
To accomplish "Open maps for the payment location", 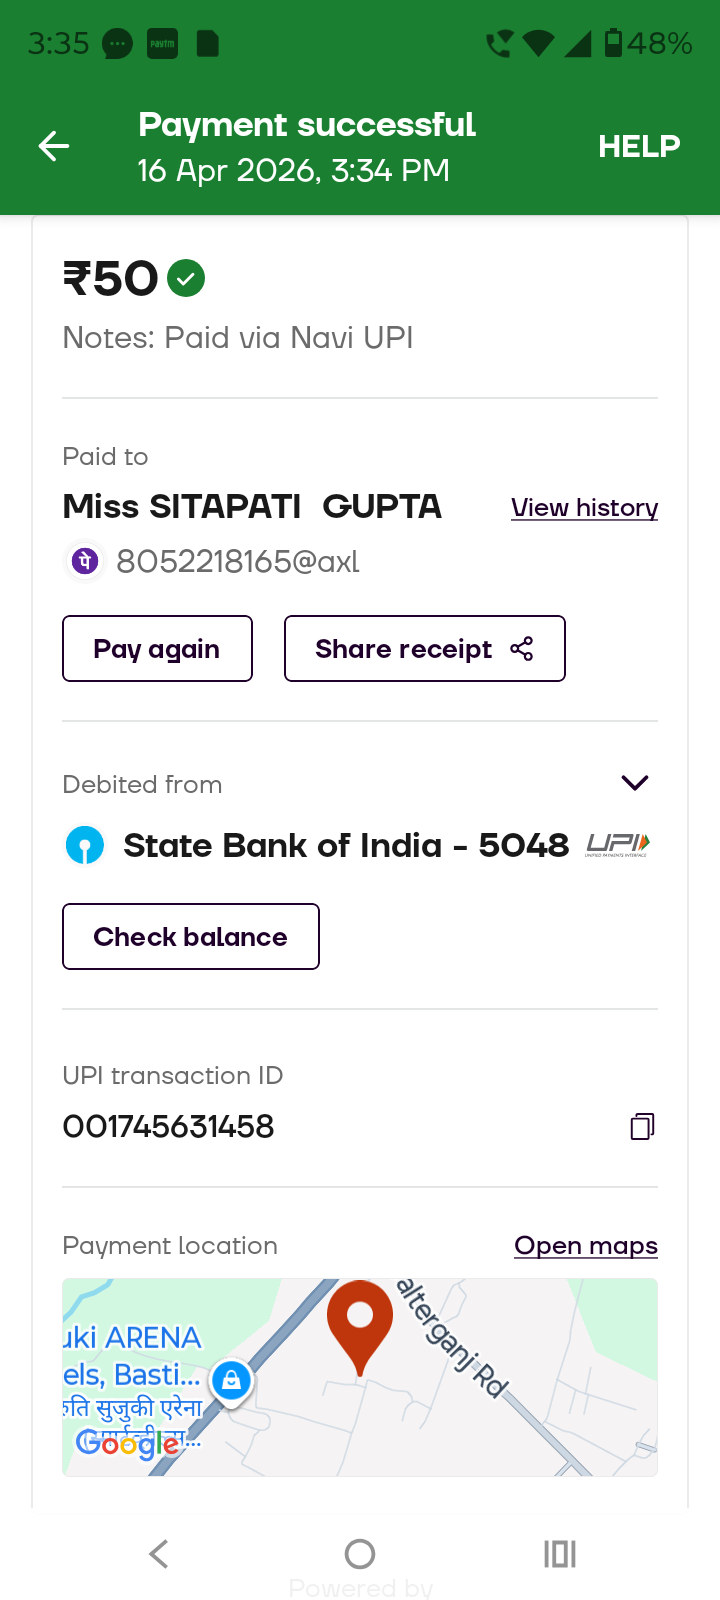I will click(585, 1246).
